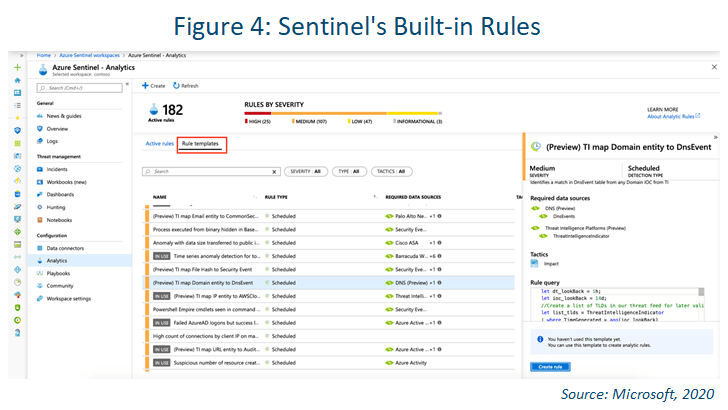Viewport: 728px width, 410px height.
Task: Open Notebooks page
Action: (x=59, y=220)
